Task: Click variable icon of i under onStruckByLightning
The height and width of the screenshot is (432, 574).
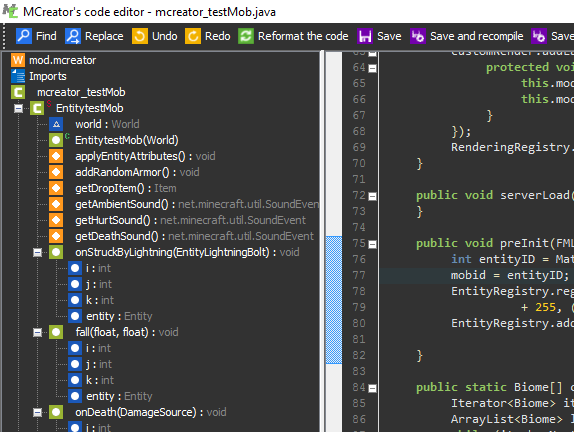Action: 75,268
